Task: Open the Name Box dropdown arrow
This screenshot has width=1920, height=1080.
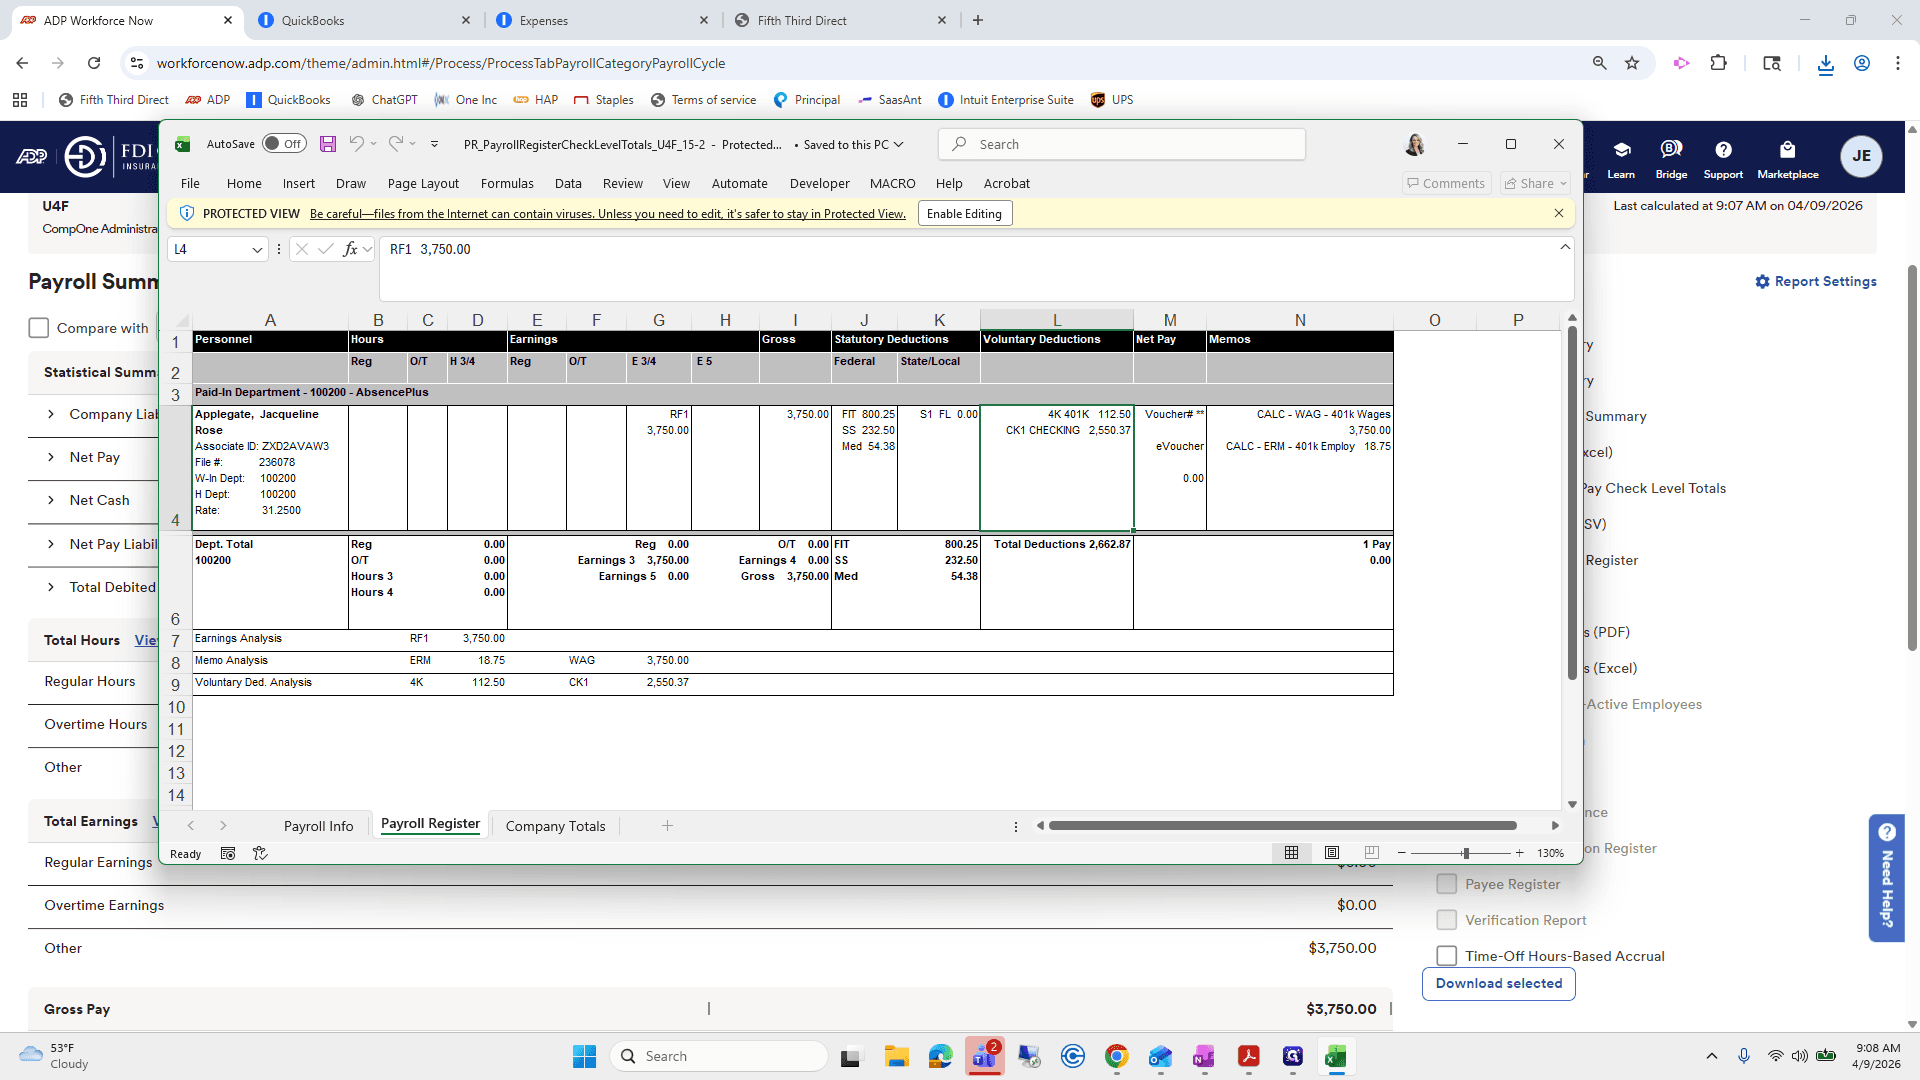Action: pyautogui.click(x=257, y=250)
